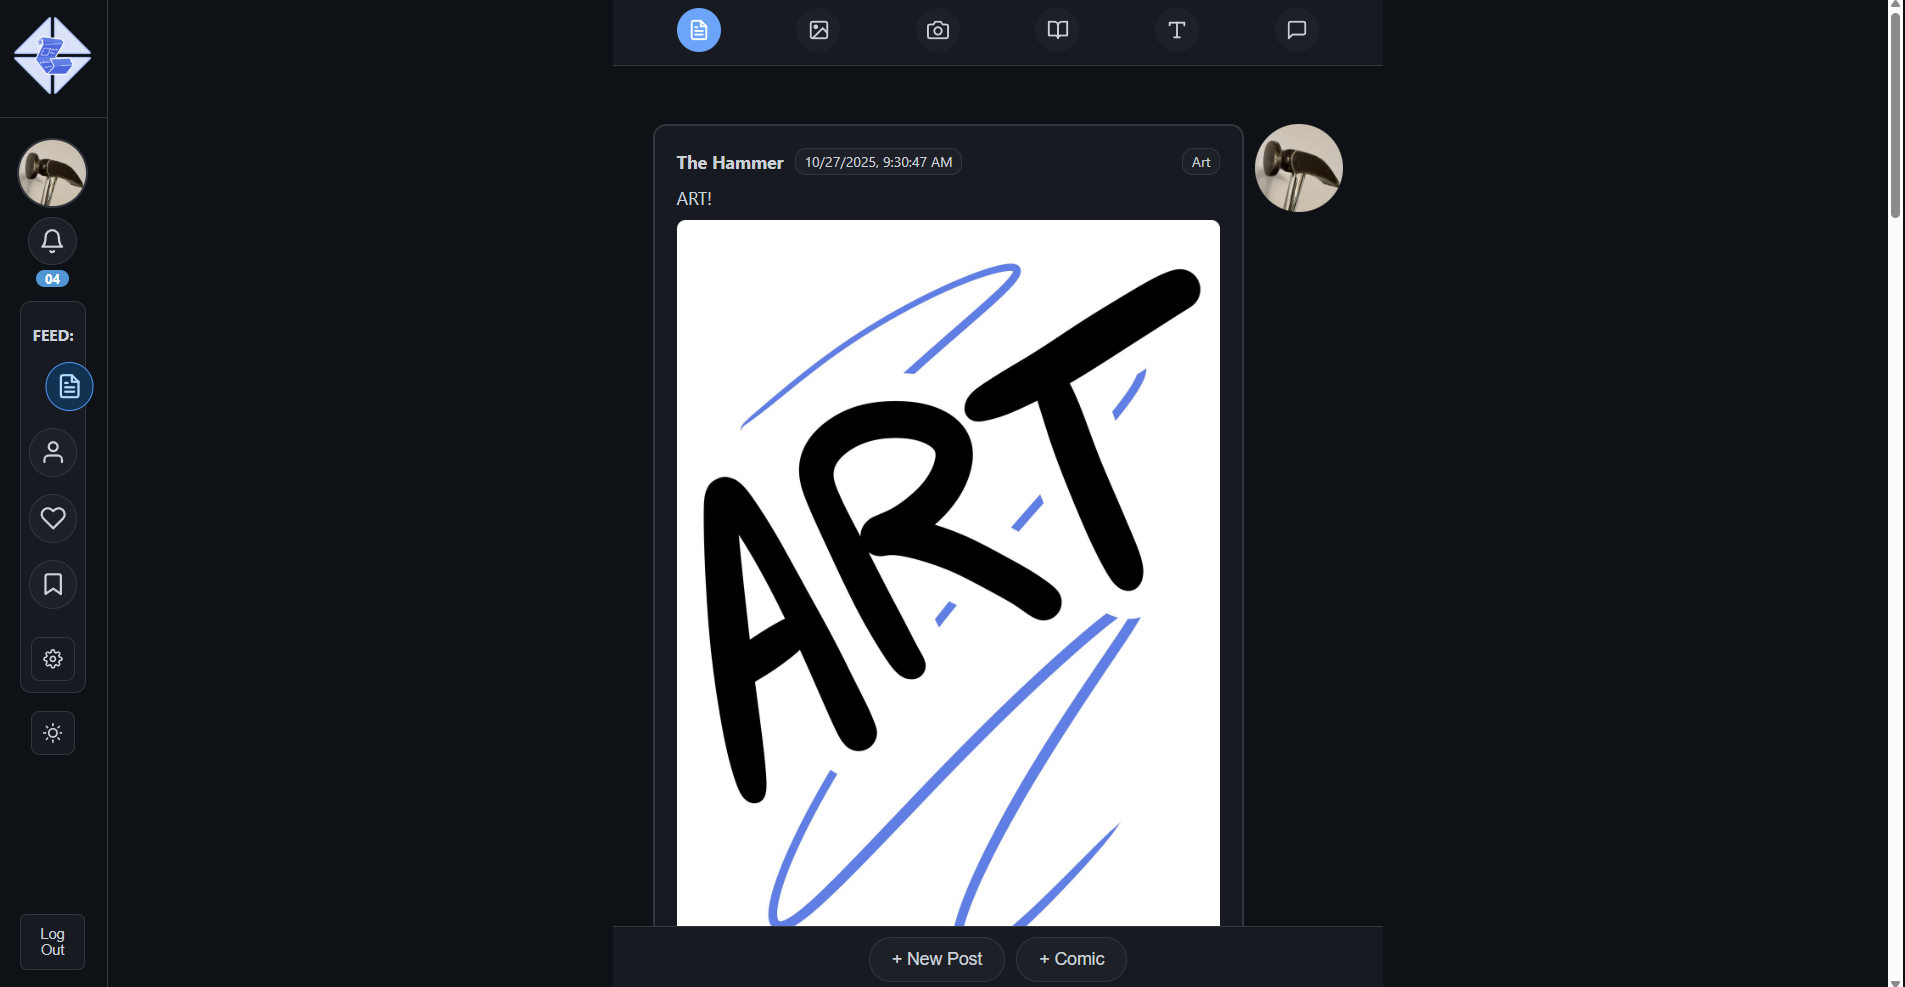This screenshot has width=1905, height=987.
Task: Select the all posts feed icon in sidebar
Action: click(x=69, y=387)
